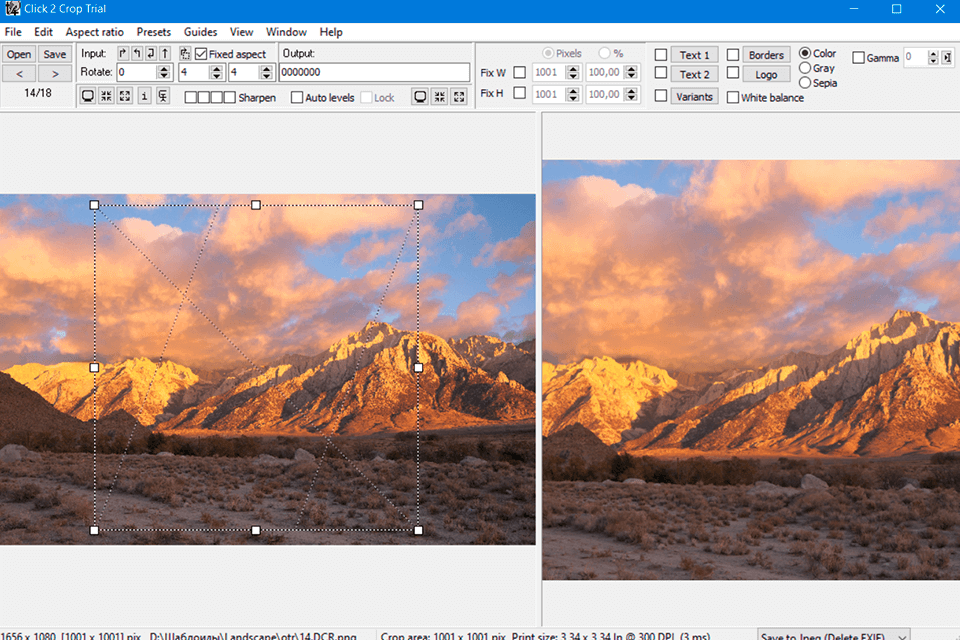The width and height of the screenshot is (960, 640).
Task: Open the Presets menu
Action: (154, 32)
